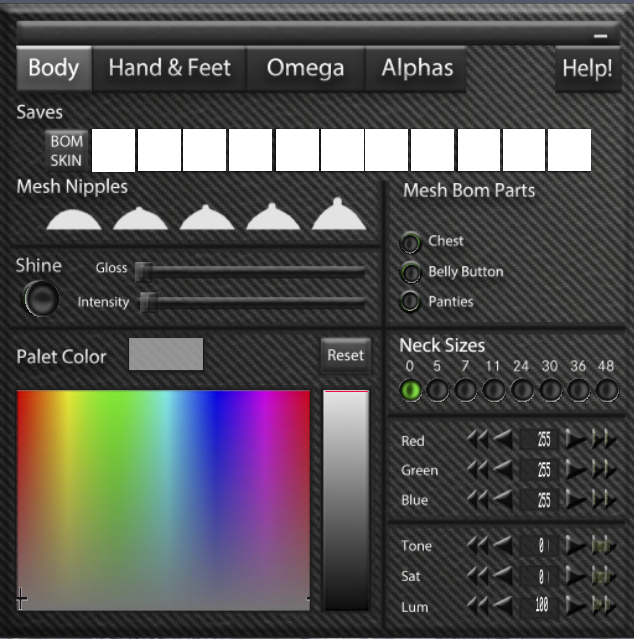Click the BOM SKIN button

click(67, 150)
